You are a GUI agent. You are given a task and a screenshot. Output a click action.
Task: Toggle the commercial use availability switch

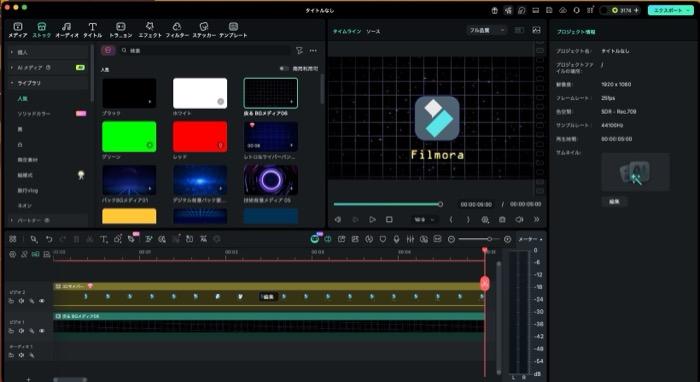click(x=283, y=69)
